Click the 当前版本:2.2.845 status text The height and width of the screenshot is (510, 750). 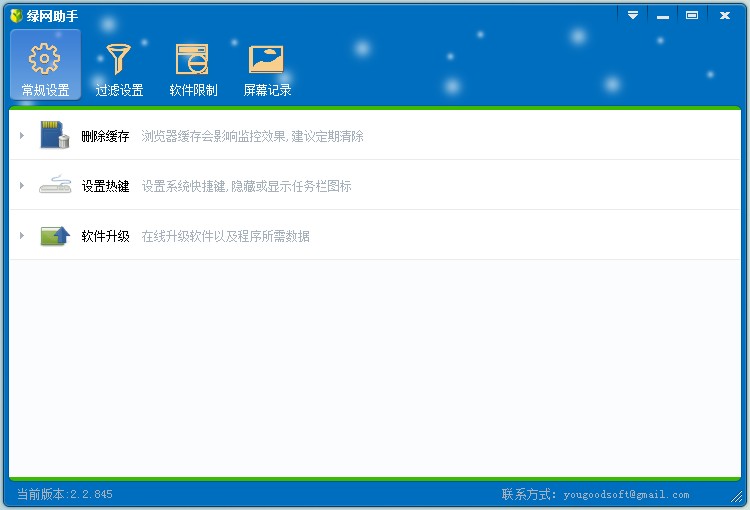click(65, 494)
